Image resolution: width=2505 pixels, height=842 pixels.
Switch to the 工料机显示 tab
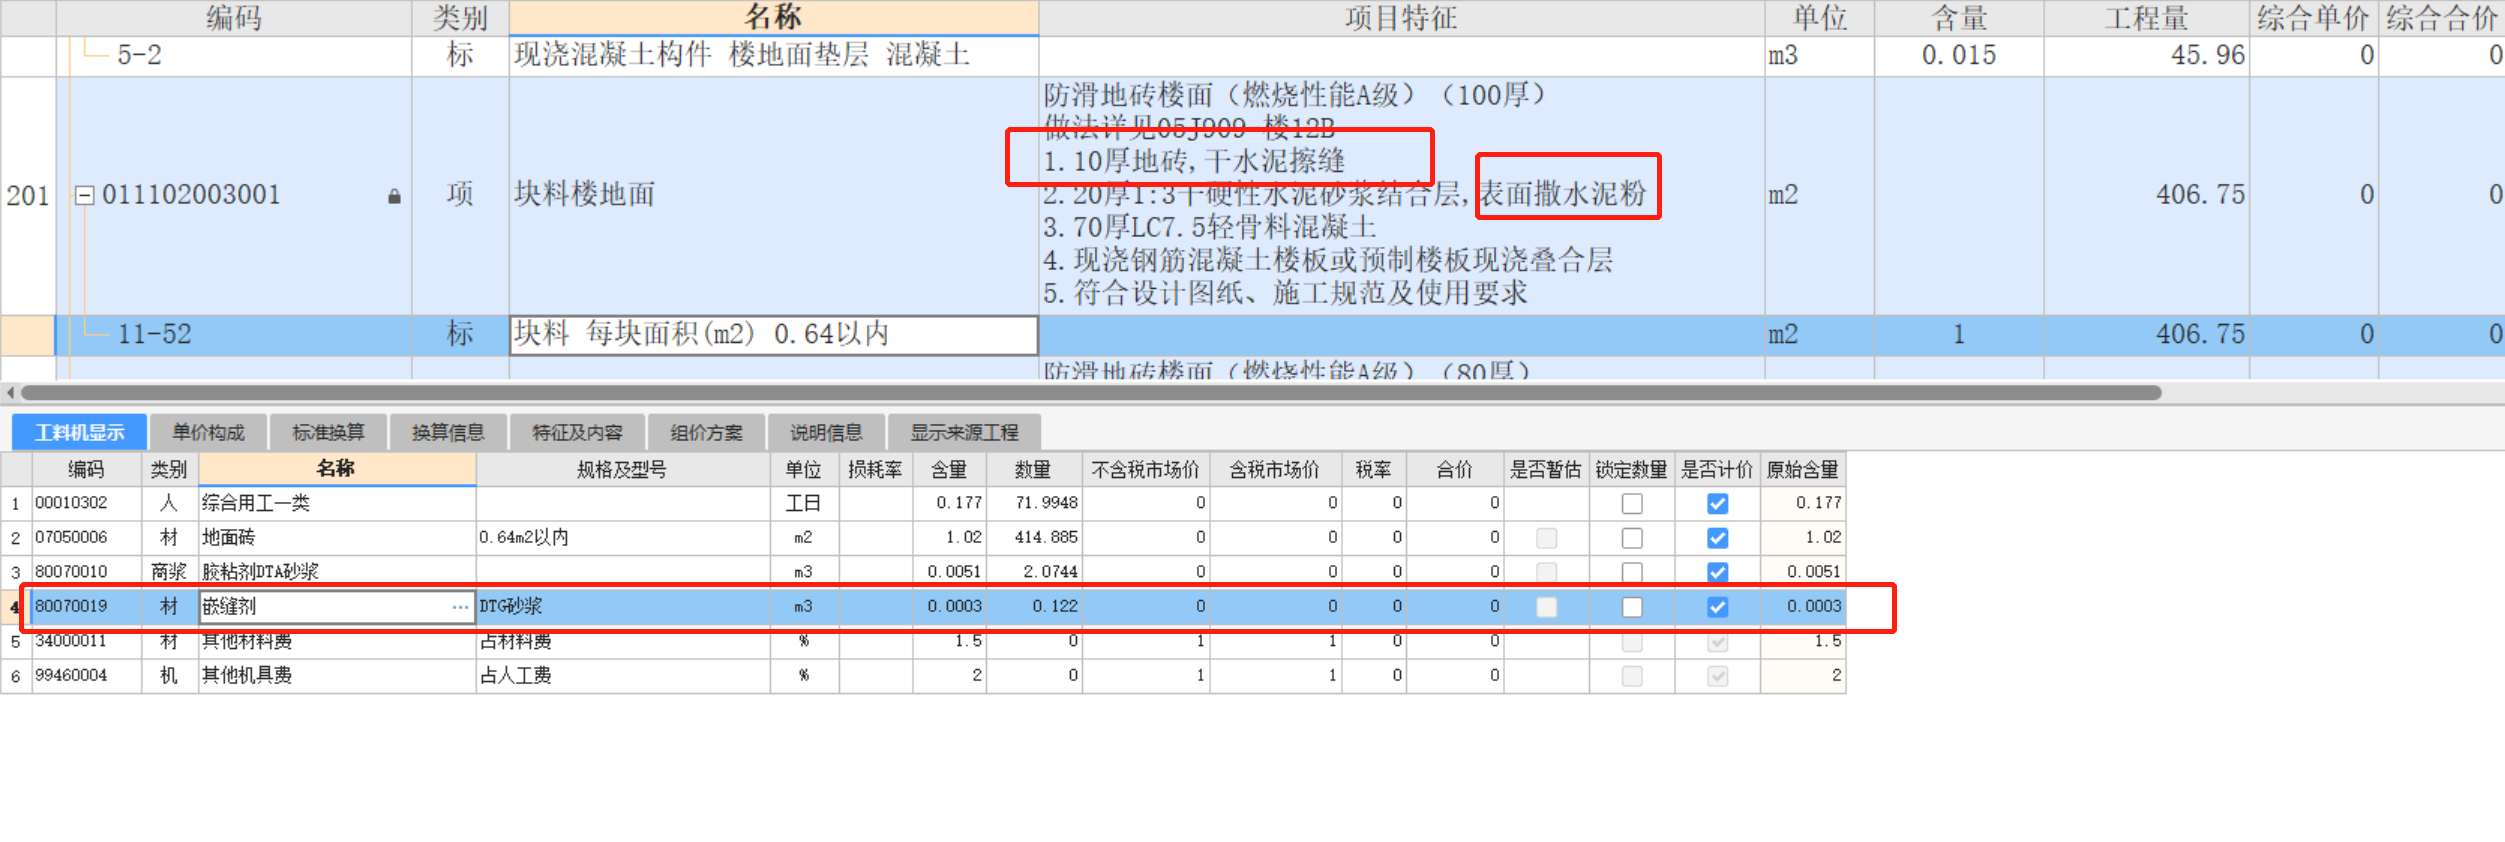click(x=80, y=433)
